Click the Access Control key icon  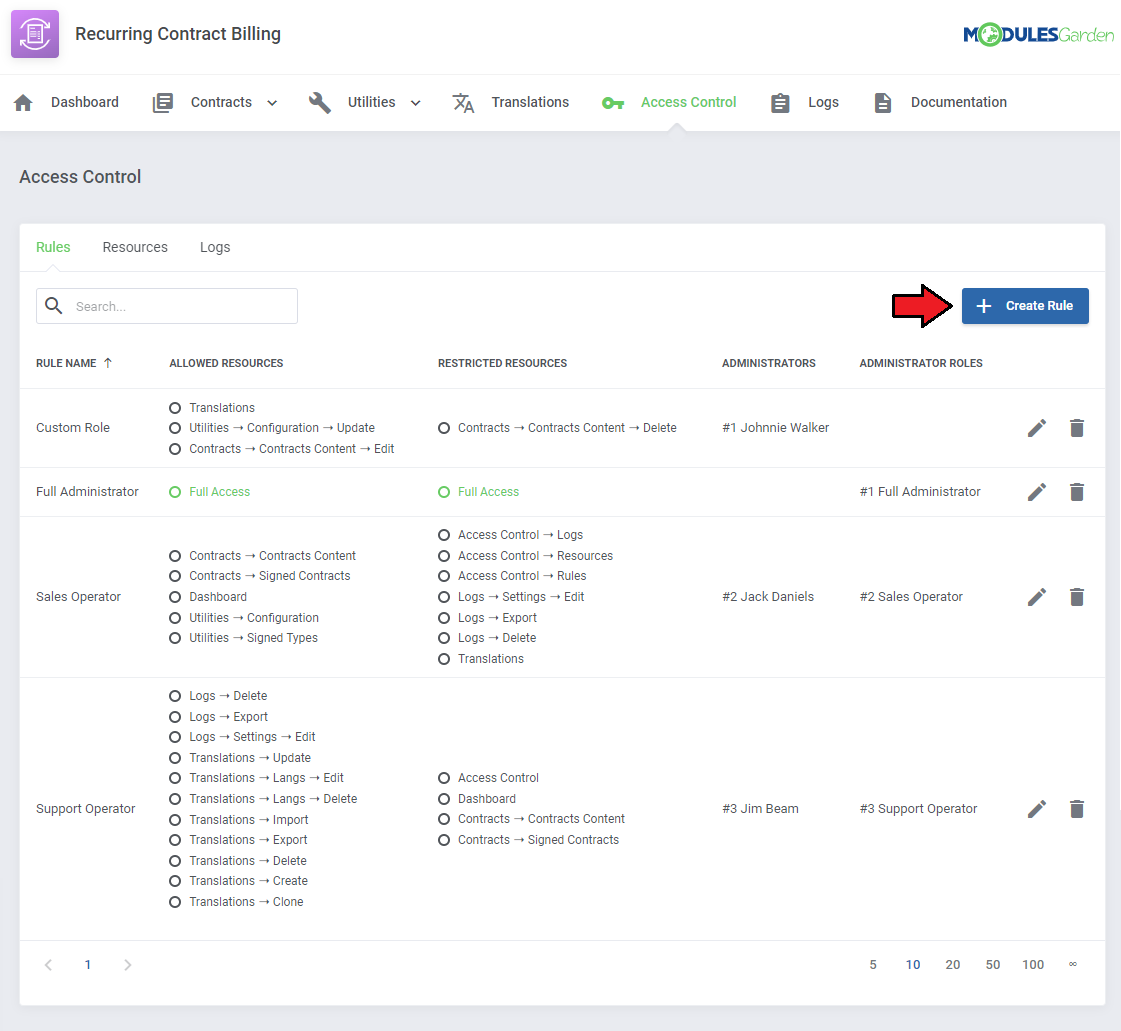pyautogui.click(x=613, y=104)
